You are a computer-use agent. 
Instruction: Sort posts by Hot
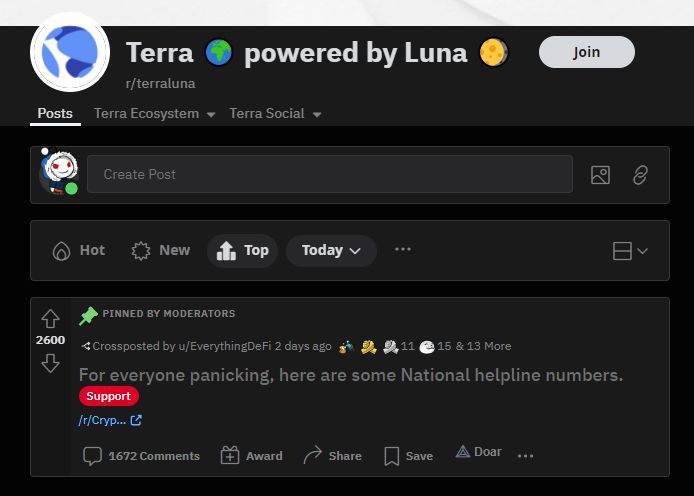79,250
